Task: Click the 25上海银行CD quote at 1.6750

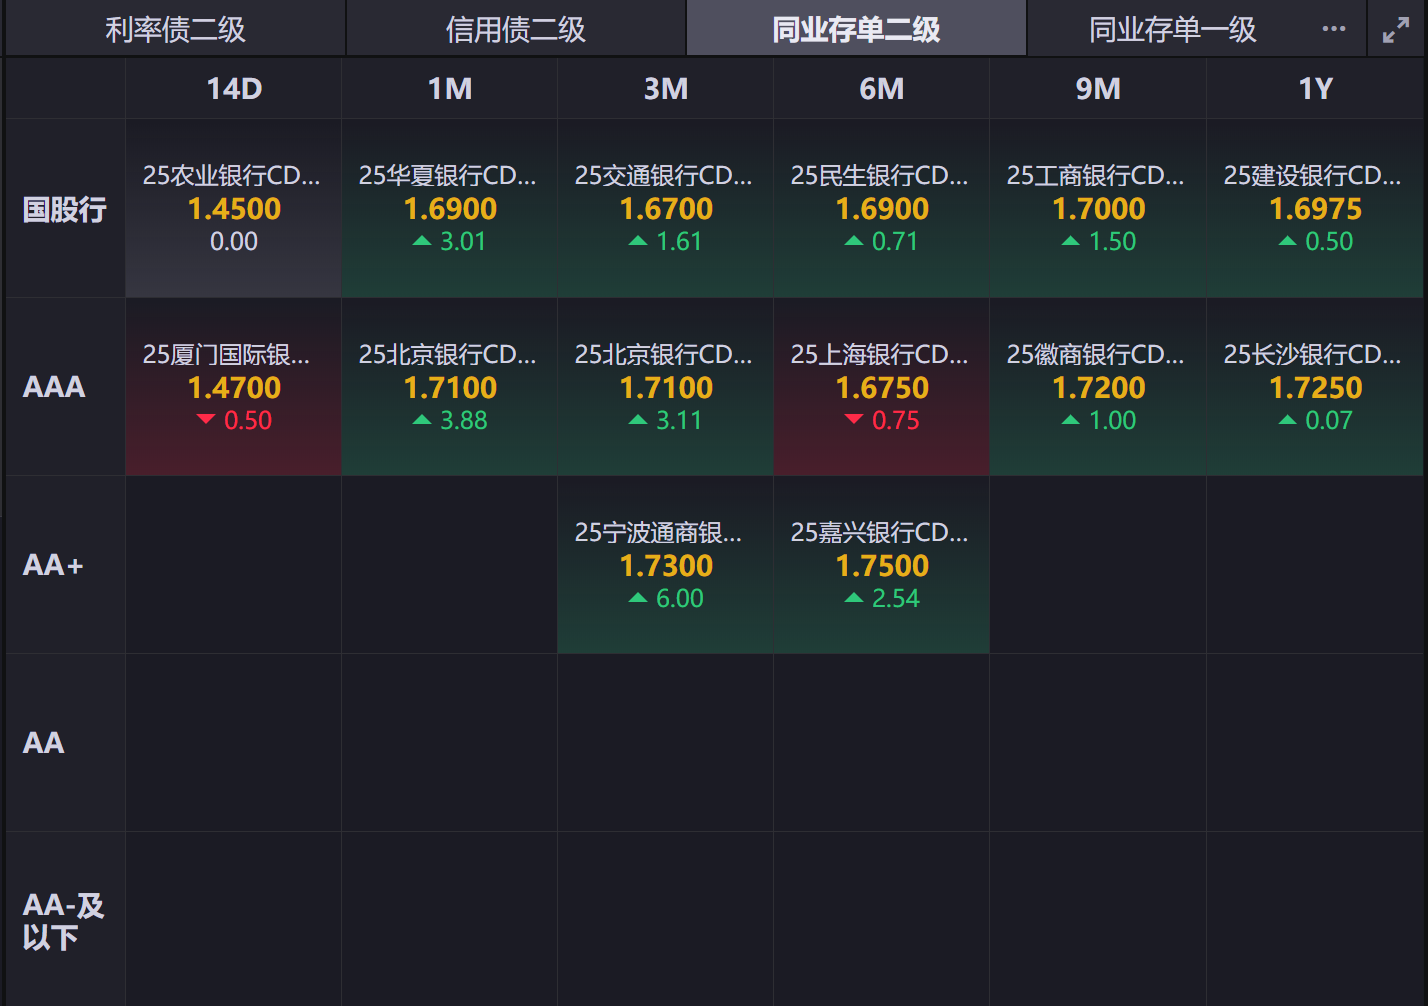Action: tap(881, 387)
